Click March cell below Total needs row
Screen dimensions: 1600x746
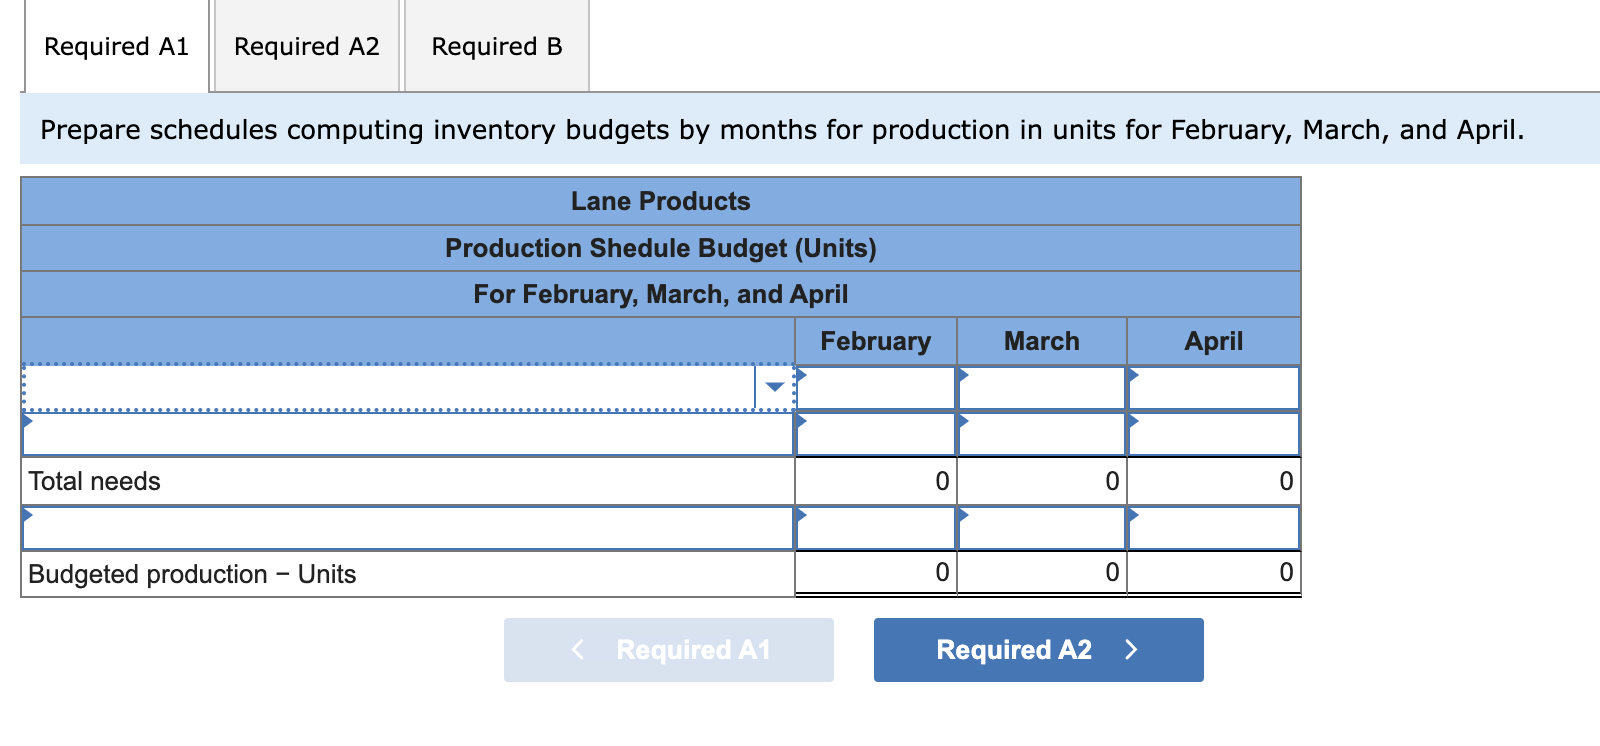[x=1042, y=528]
